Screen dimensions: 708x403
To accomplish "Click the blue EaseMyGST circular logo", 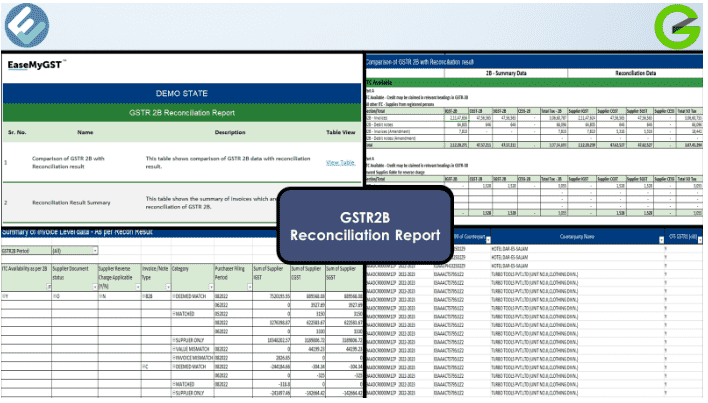I will 27,27.
